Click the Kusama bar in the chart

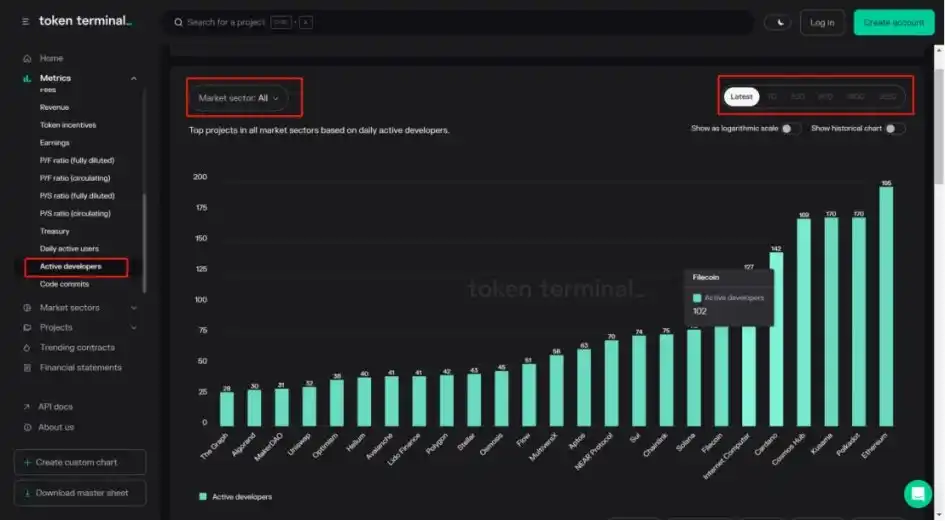coord(831,322)
